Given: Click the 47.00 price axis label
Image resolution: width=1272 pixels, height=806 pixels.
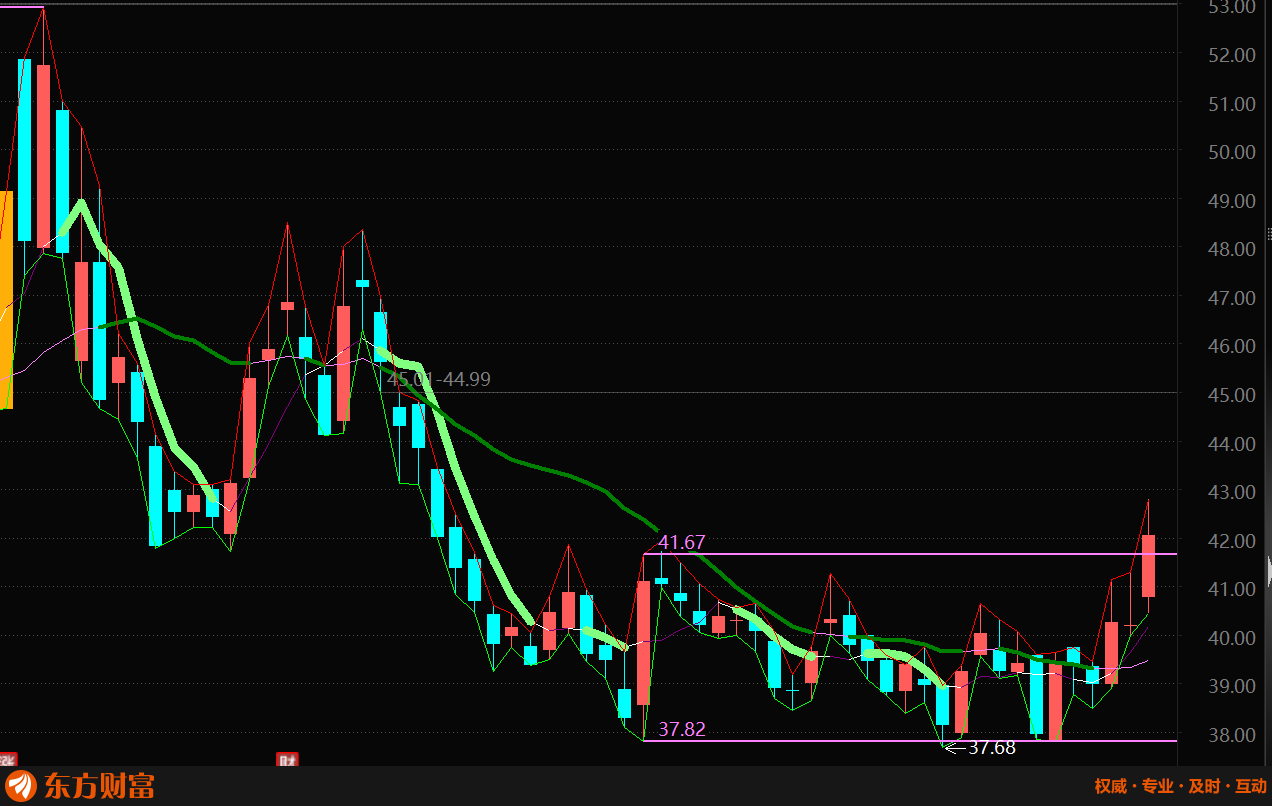Looking at the screenshot, I should click(1232, 298).
